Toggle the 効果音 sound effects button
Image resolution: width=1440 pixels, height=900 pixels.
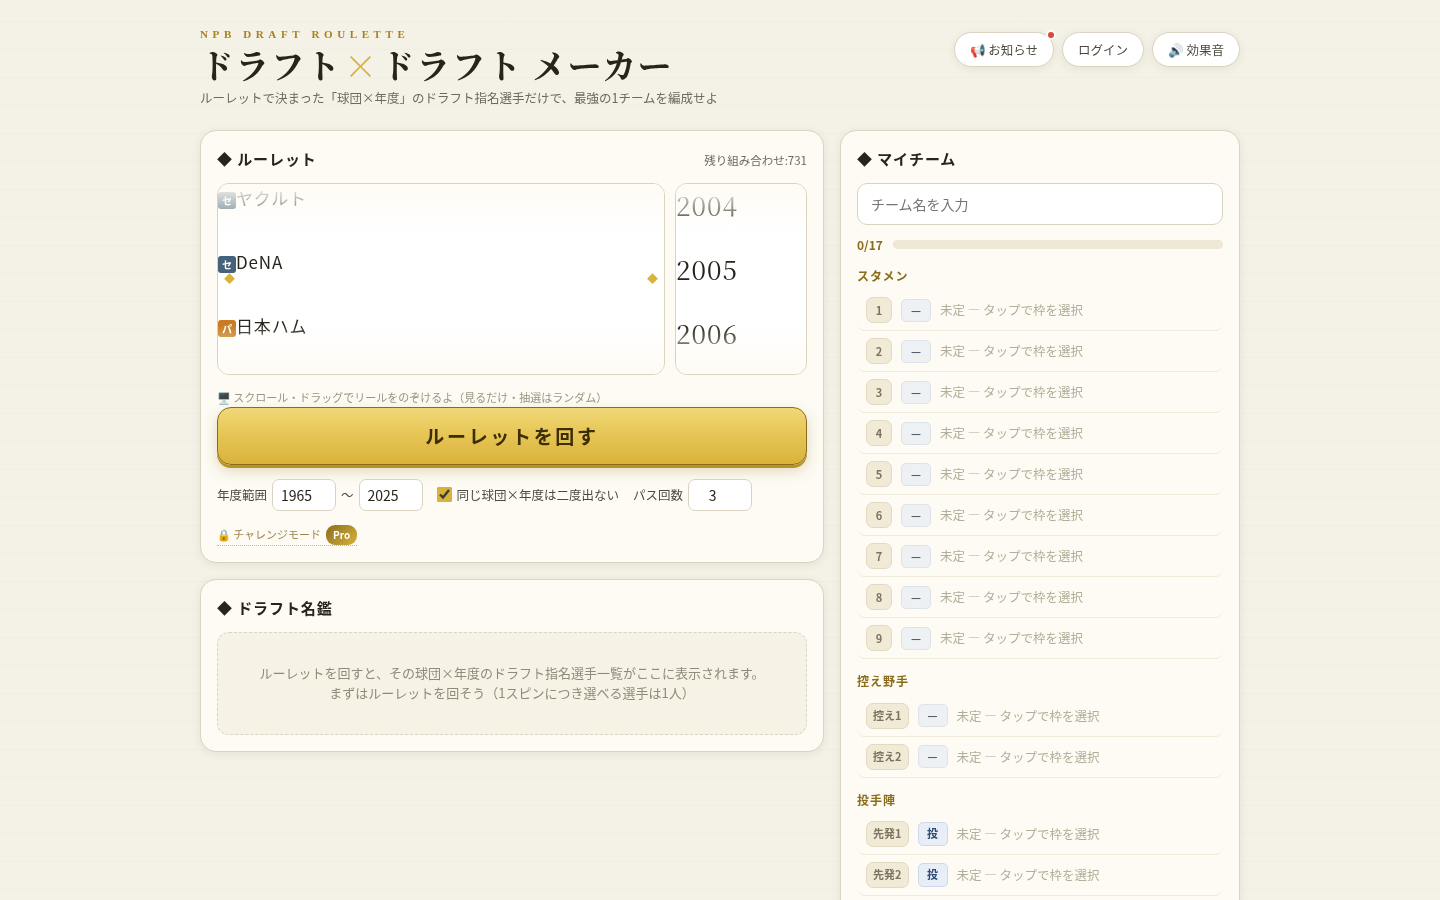point(1196,50)
